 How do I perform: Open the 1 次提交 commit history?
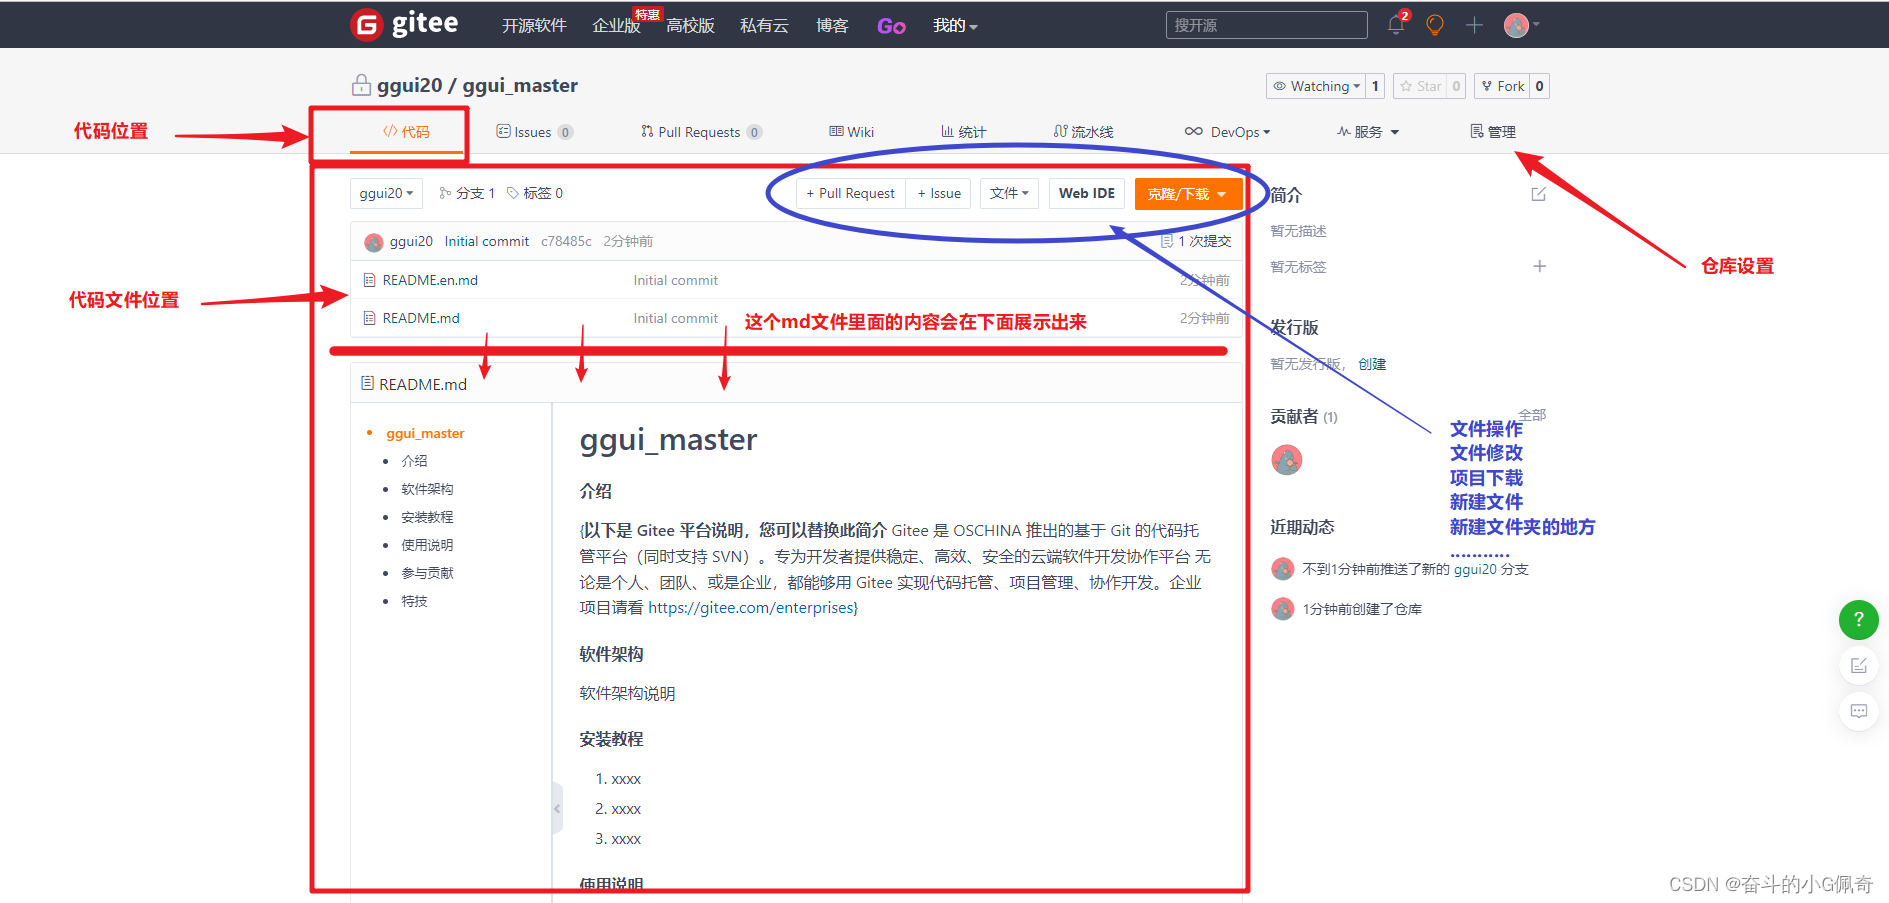pos(1196,241)
